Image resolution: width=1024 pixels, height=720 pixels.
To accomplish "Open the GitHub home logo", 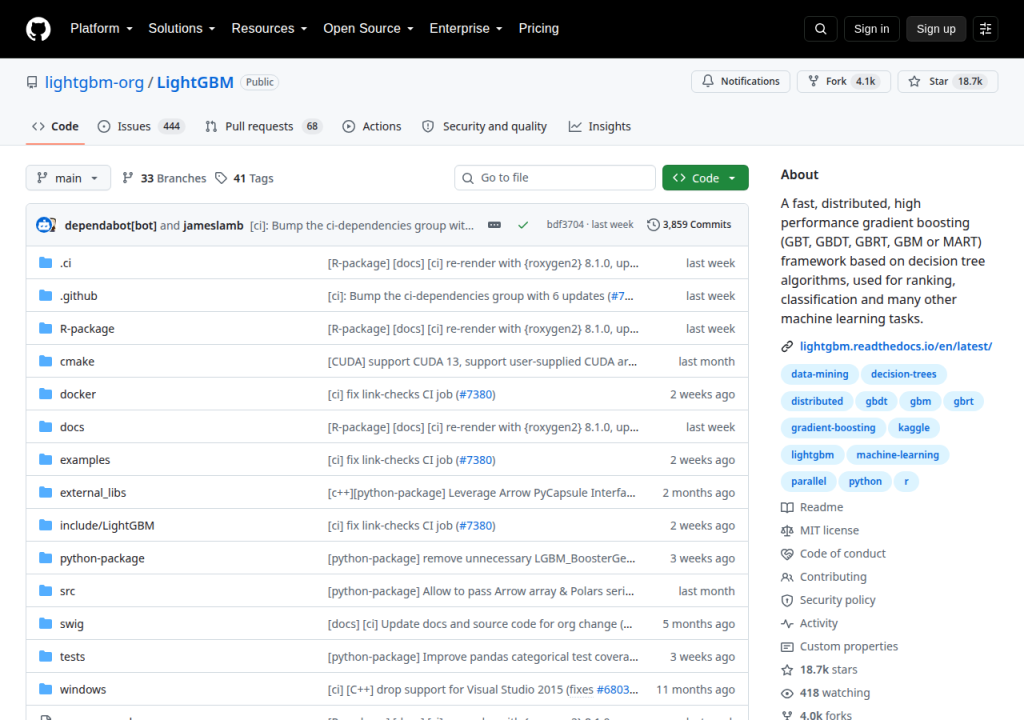I will [x=38, y=29].
